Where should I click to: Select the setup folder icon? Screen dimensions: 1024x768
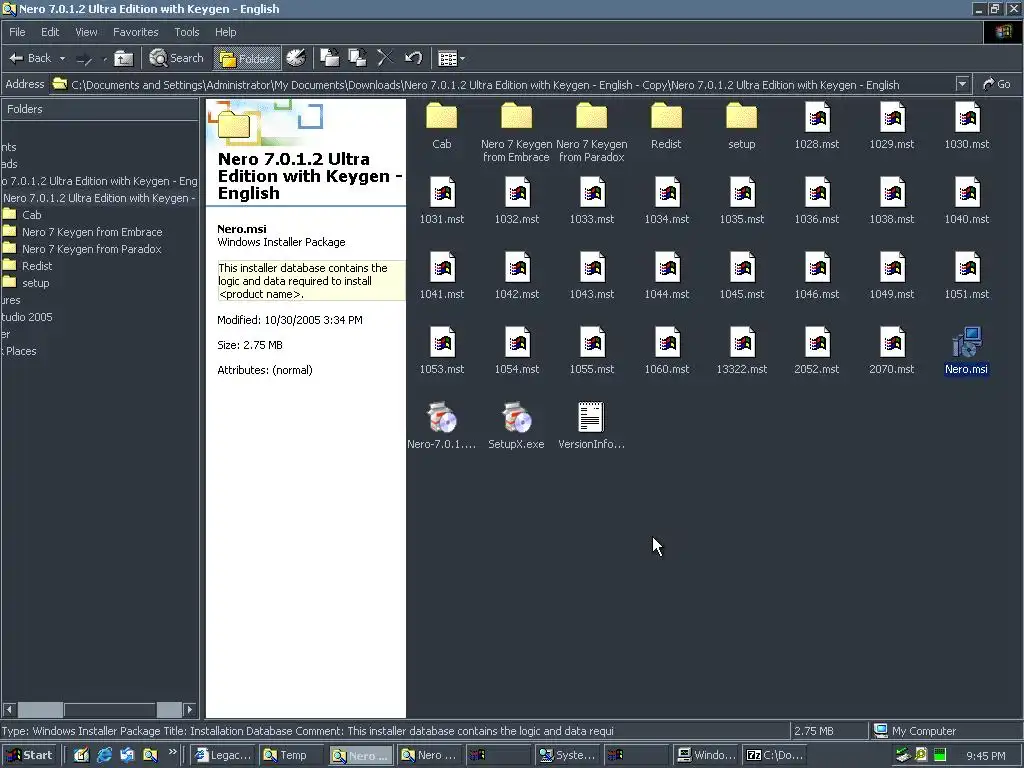[x=741, y=127]
